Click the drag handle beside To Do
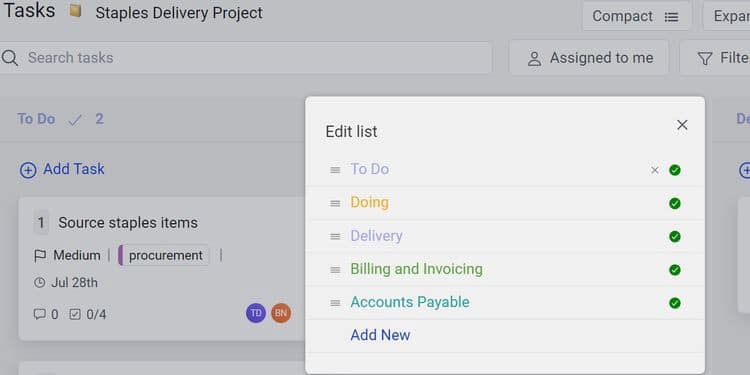The image size is (750, 375). coord(335,170)
